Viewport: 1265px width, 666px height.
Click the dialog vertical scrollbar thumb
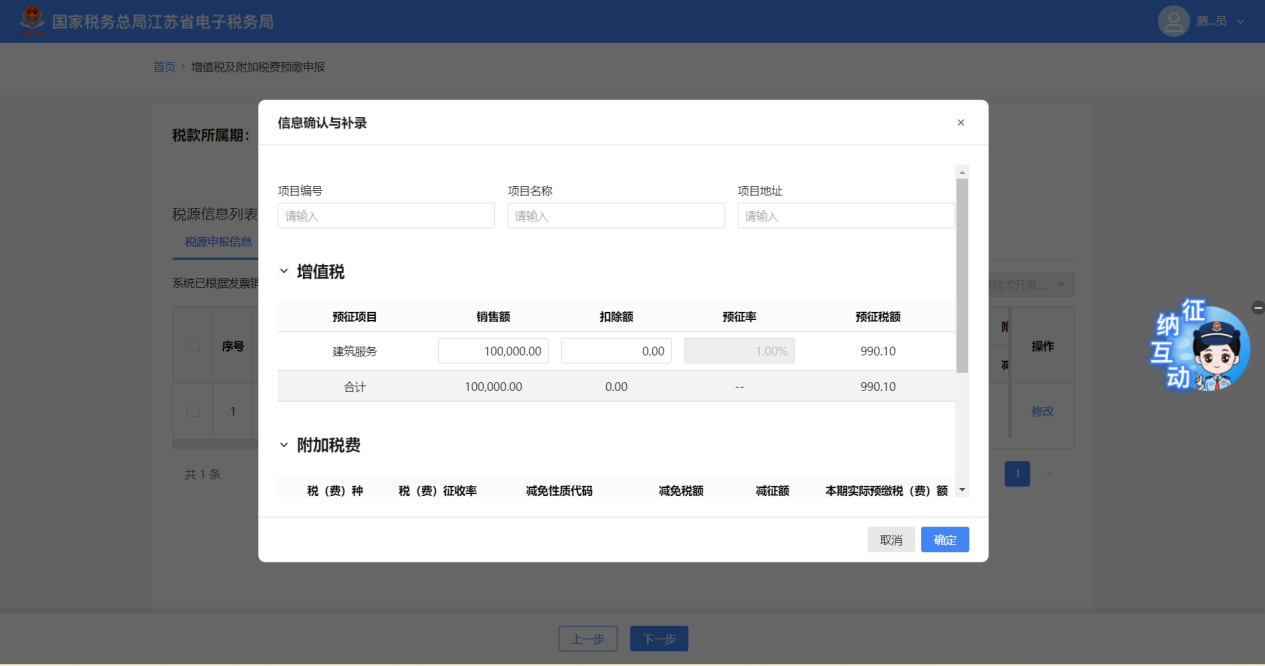[x=962, y=275]
